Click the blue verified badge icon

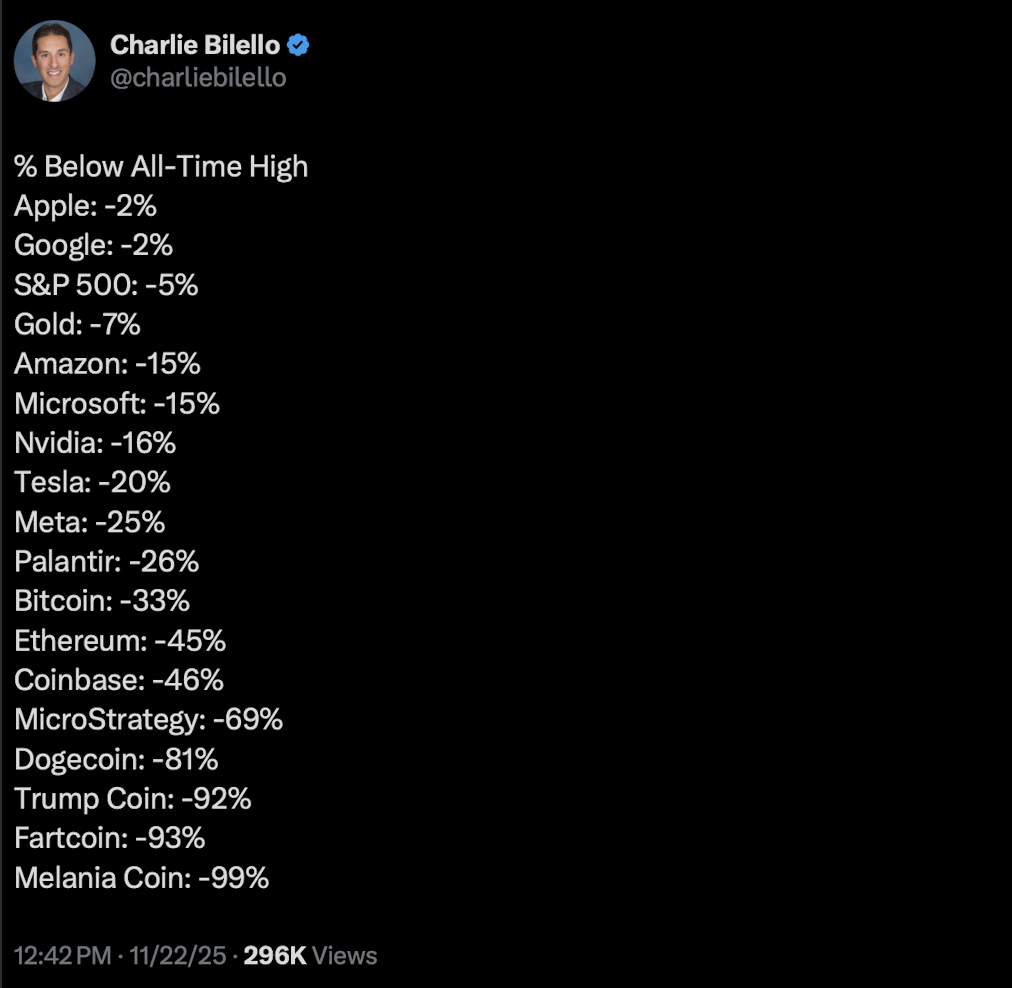point(298,45)
